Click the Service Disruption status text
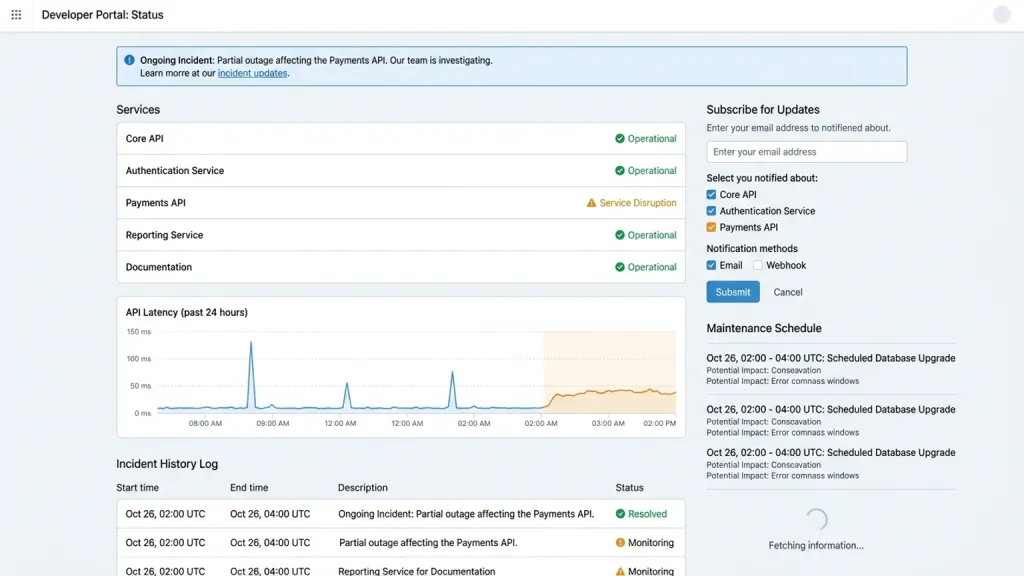Image resolution: width=1024 pixels, height=576 pixels. [x=638, y=202]
